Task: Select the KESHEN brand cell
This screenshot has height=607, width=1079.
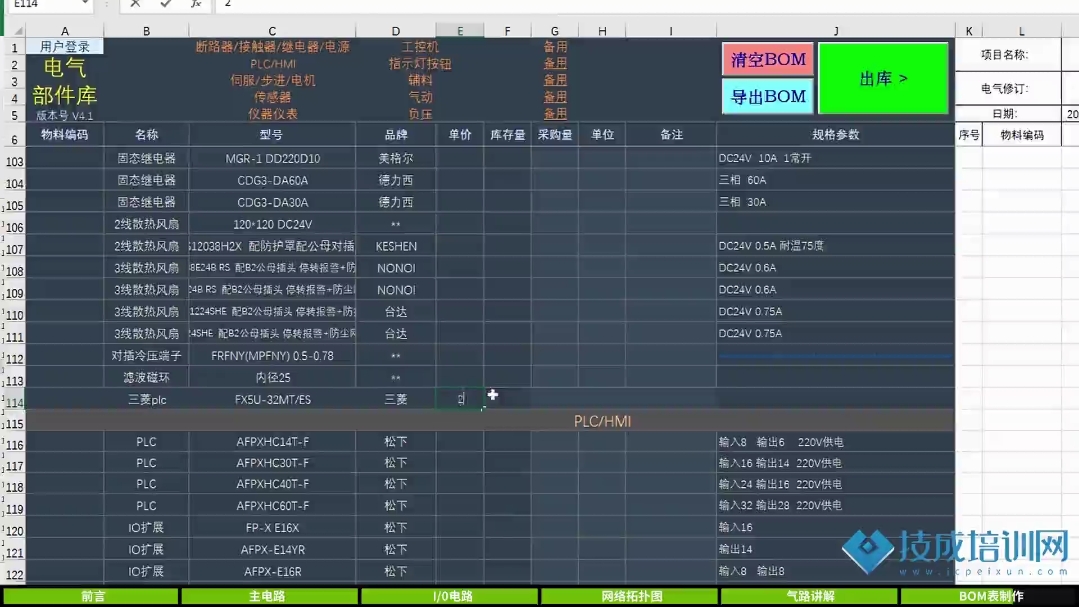Action: click(396, 246)
